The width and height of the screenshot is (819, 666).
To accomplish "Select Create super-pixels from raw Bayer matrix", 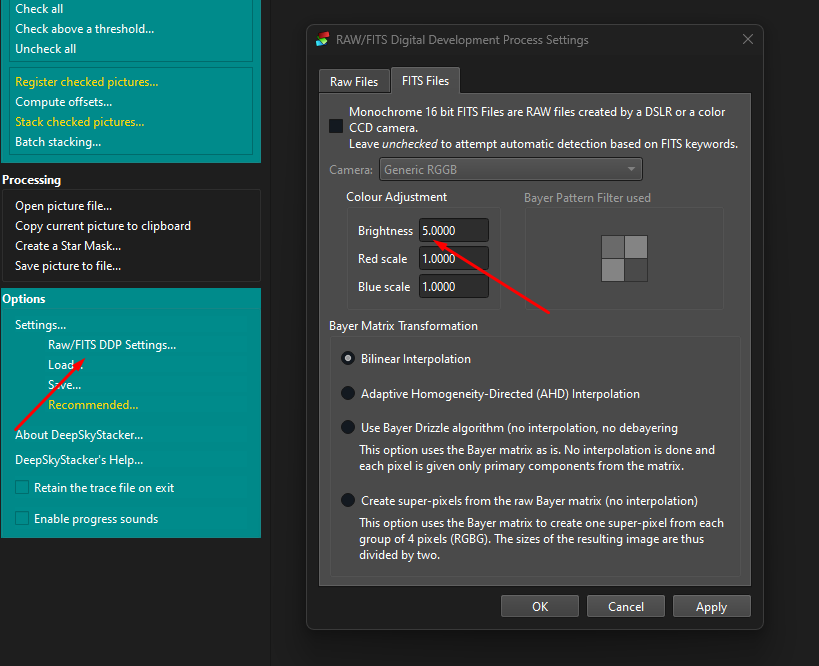I will [348, 500].
